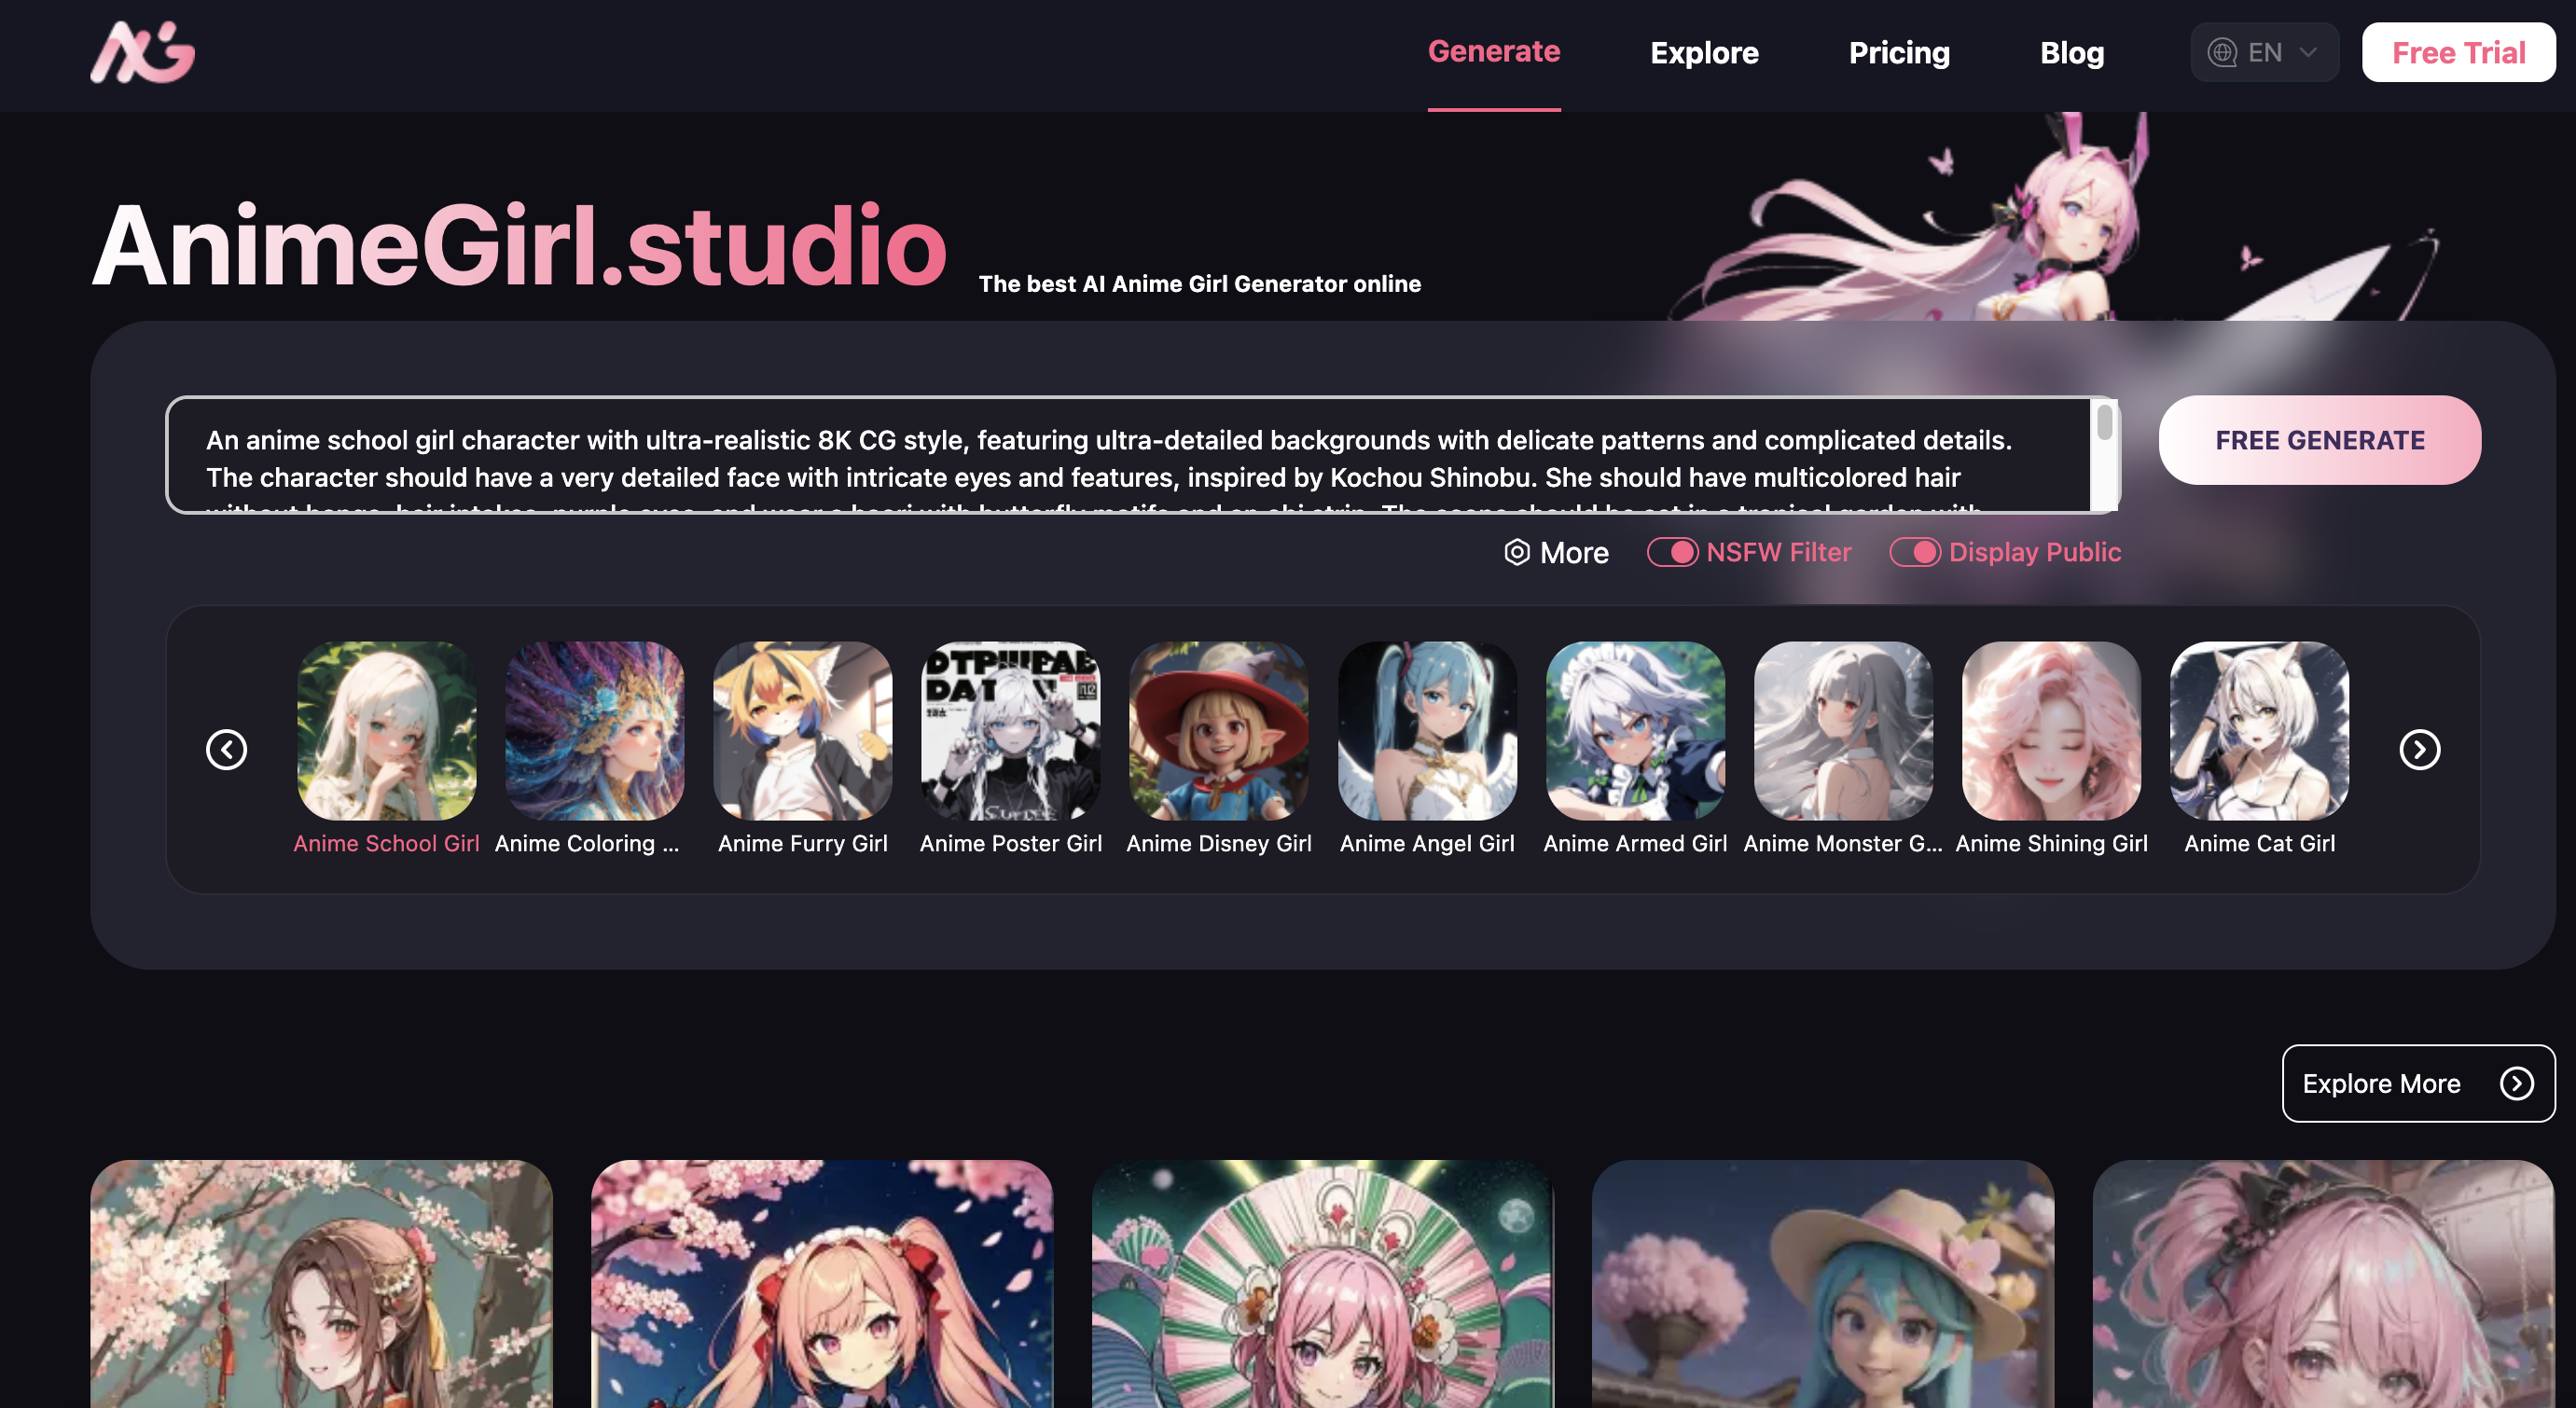Turn off Display Public

pyautogui.click(x=1917, y=552)
